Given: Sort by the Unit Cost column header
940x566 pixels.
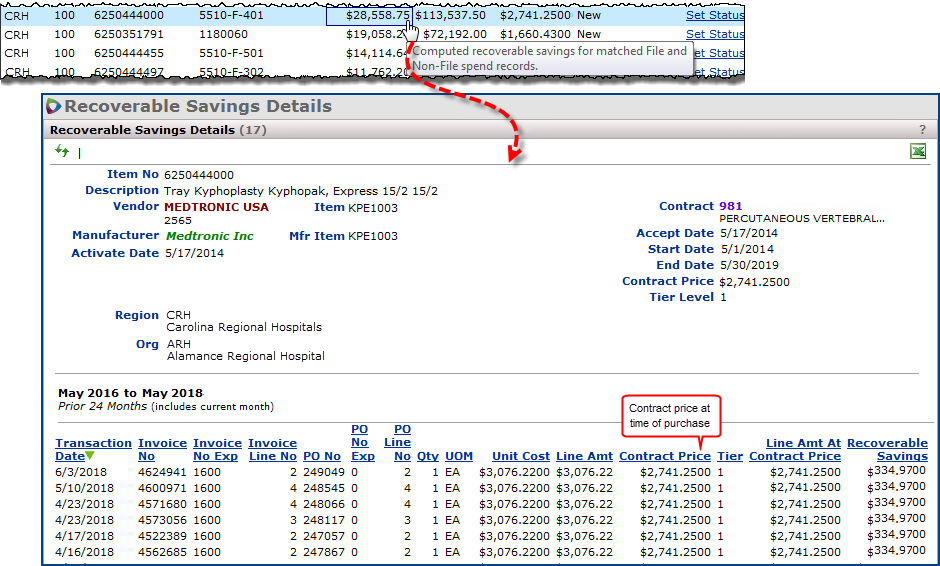Looking at the screenshot, I should [520, 456].
